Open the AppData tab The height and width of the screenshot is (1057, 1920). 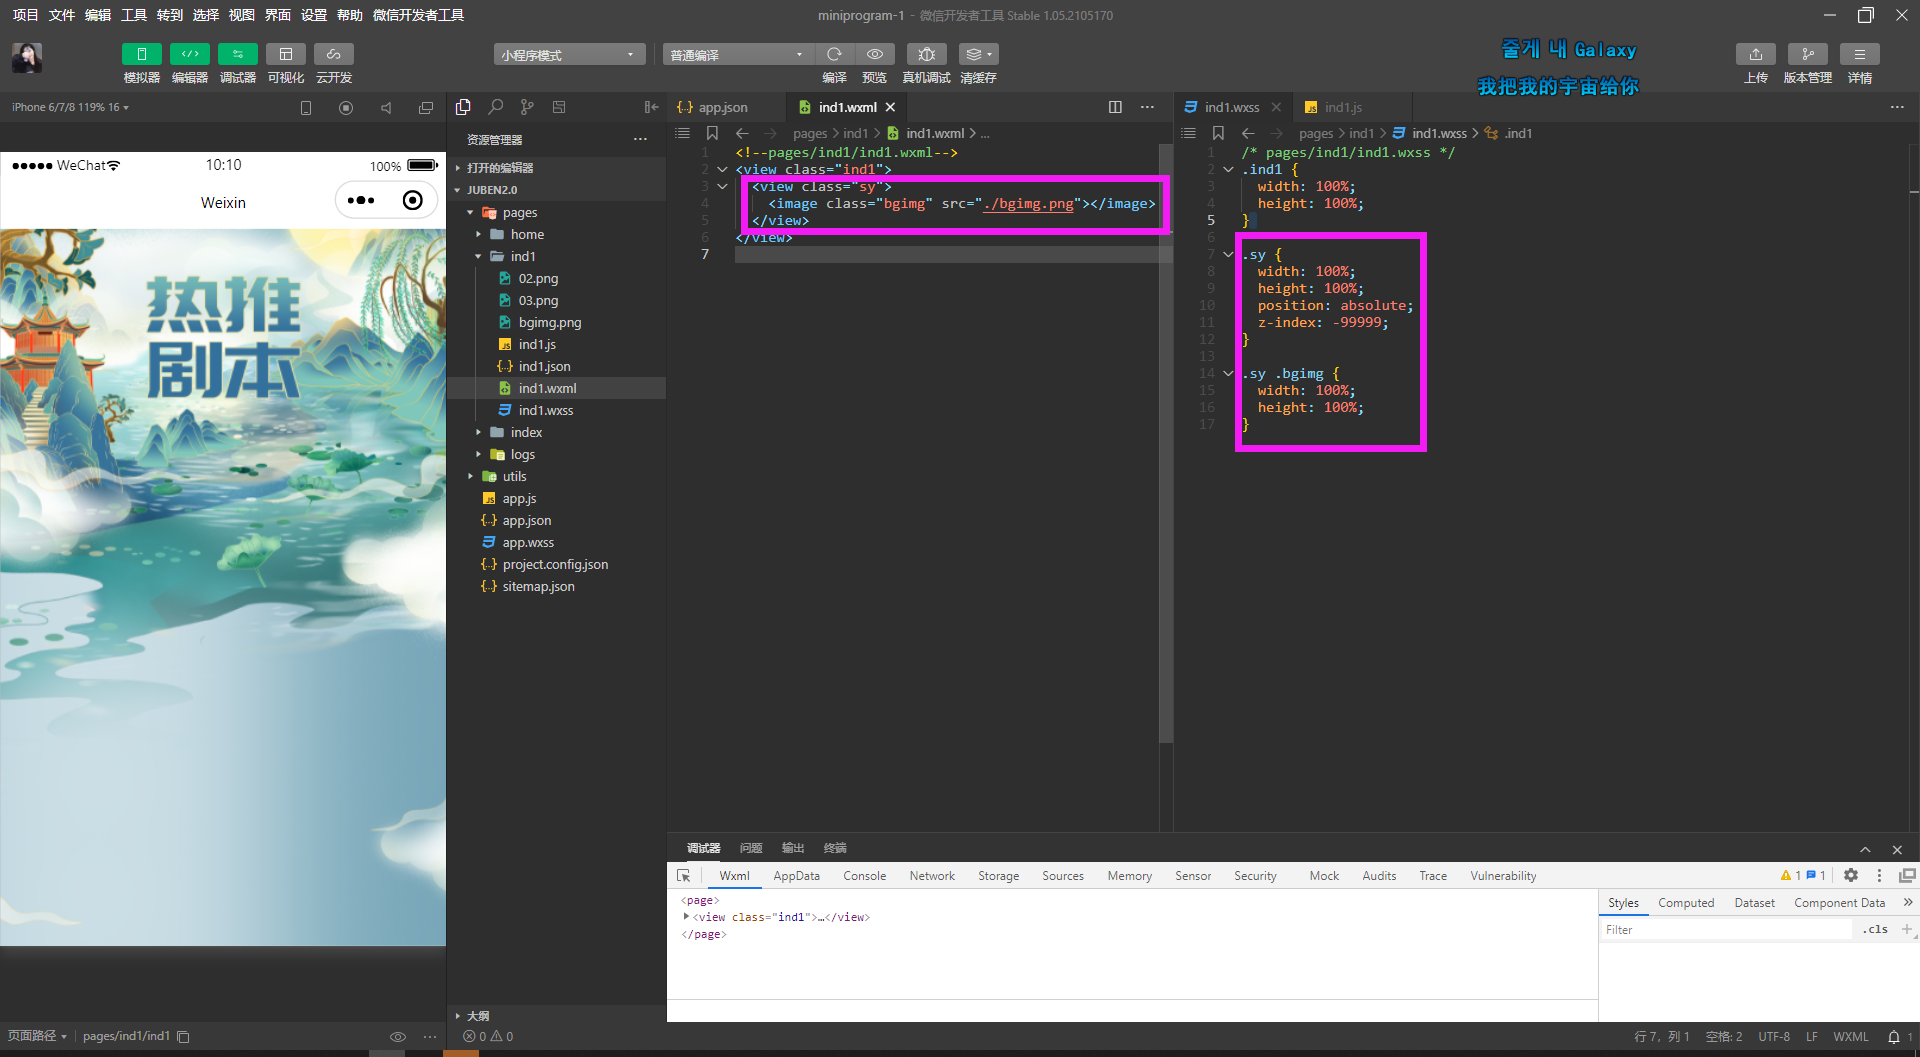coord(796,876)
